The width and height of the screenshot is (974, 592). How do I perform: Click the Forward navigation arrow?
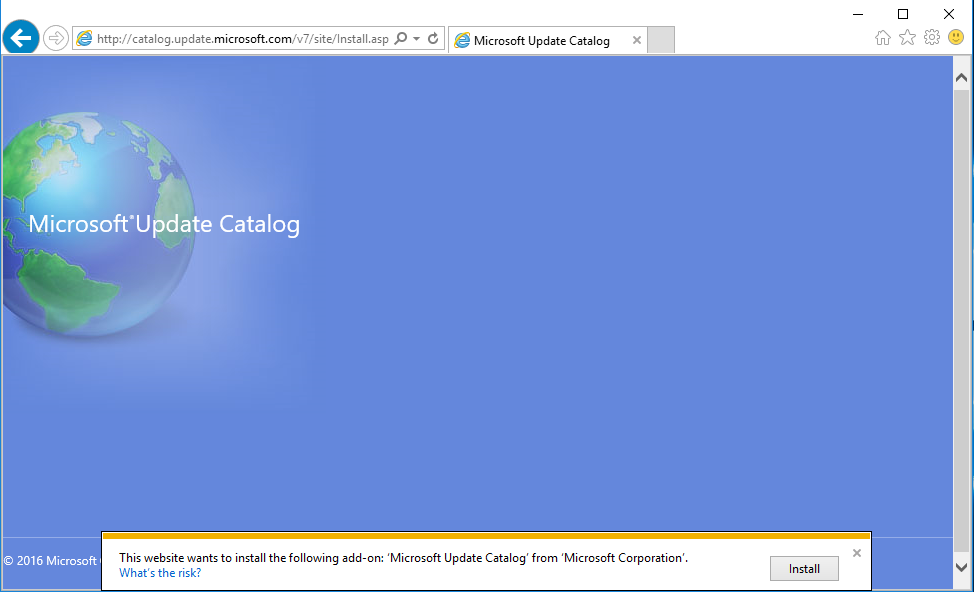[x=56, y=39]
